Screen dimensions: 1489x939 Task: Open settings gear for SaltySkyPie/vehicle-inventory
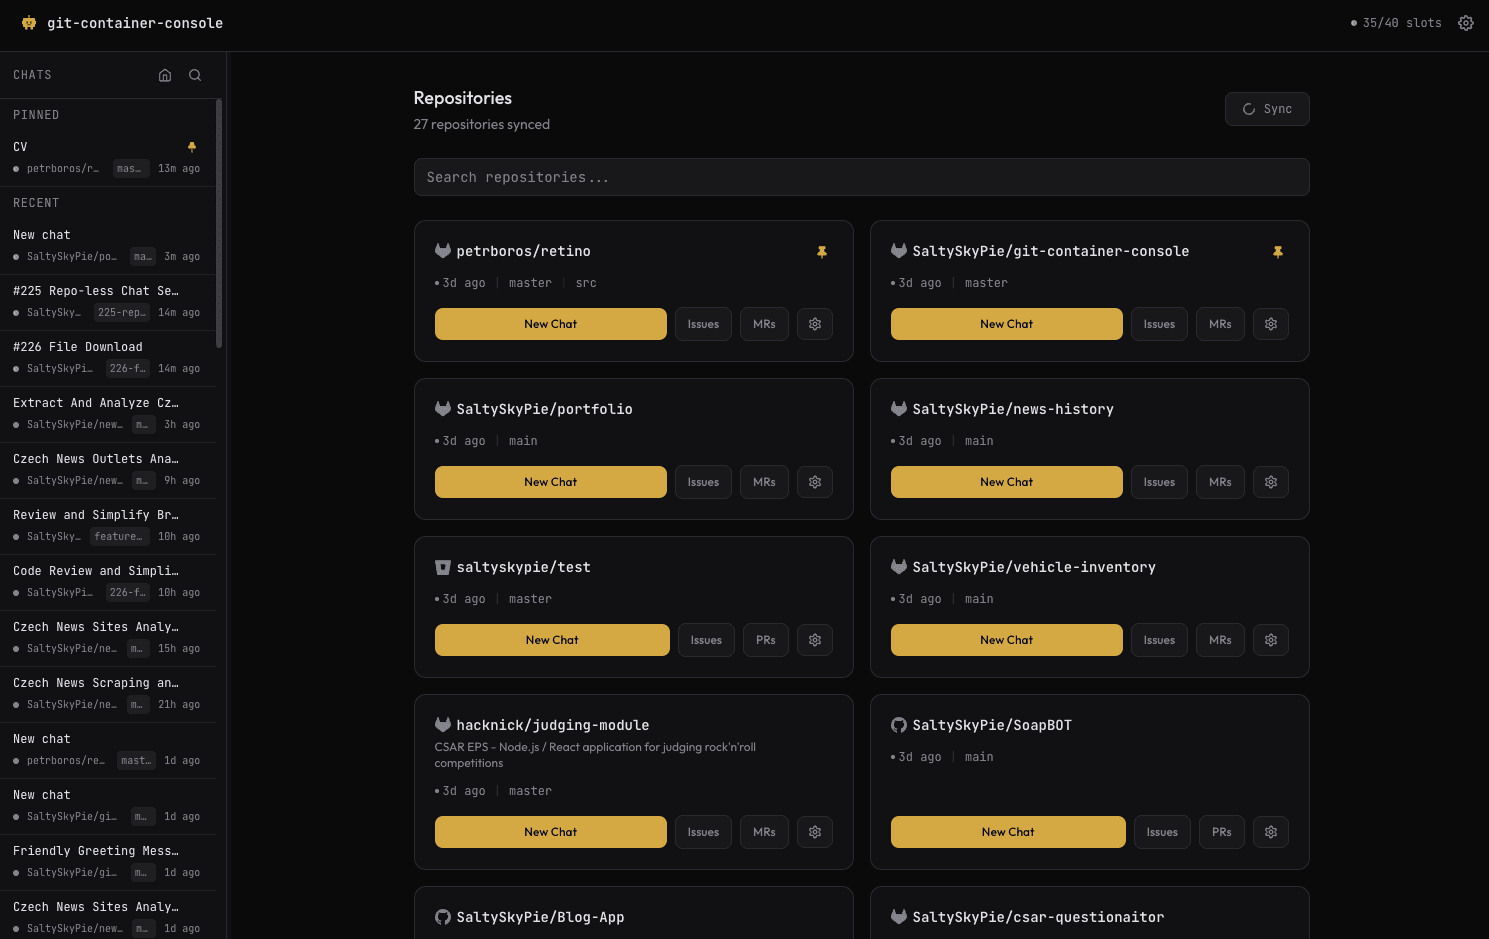pos(1271,640)
